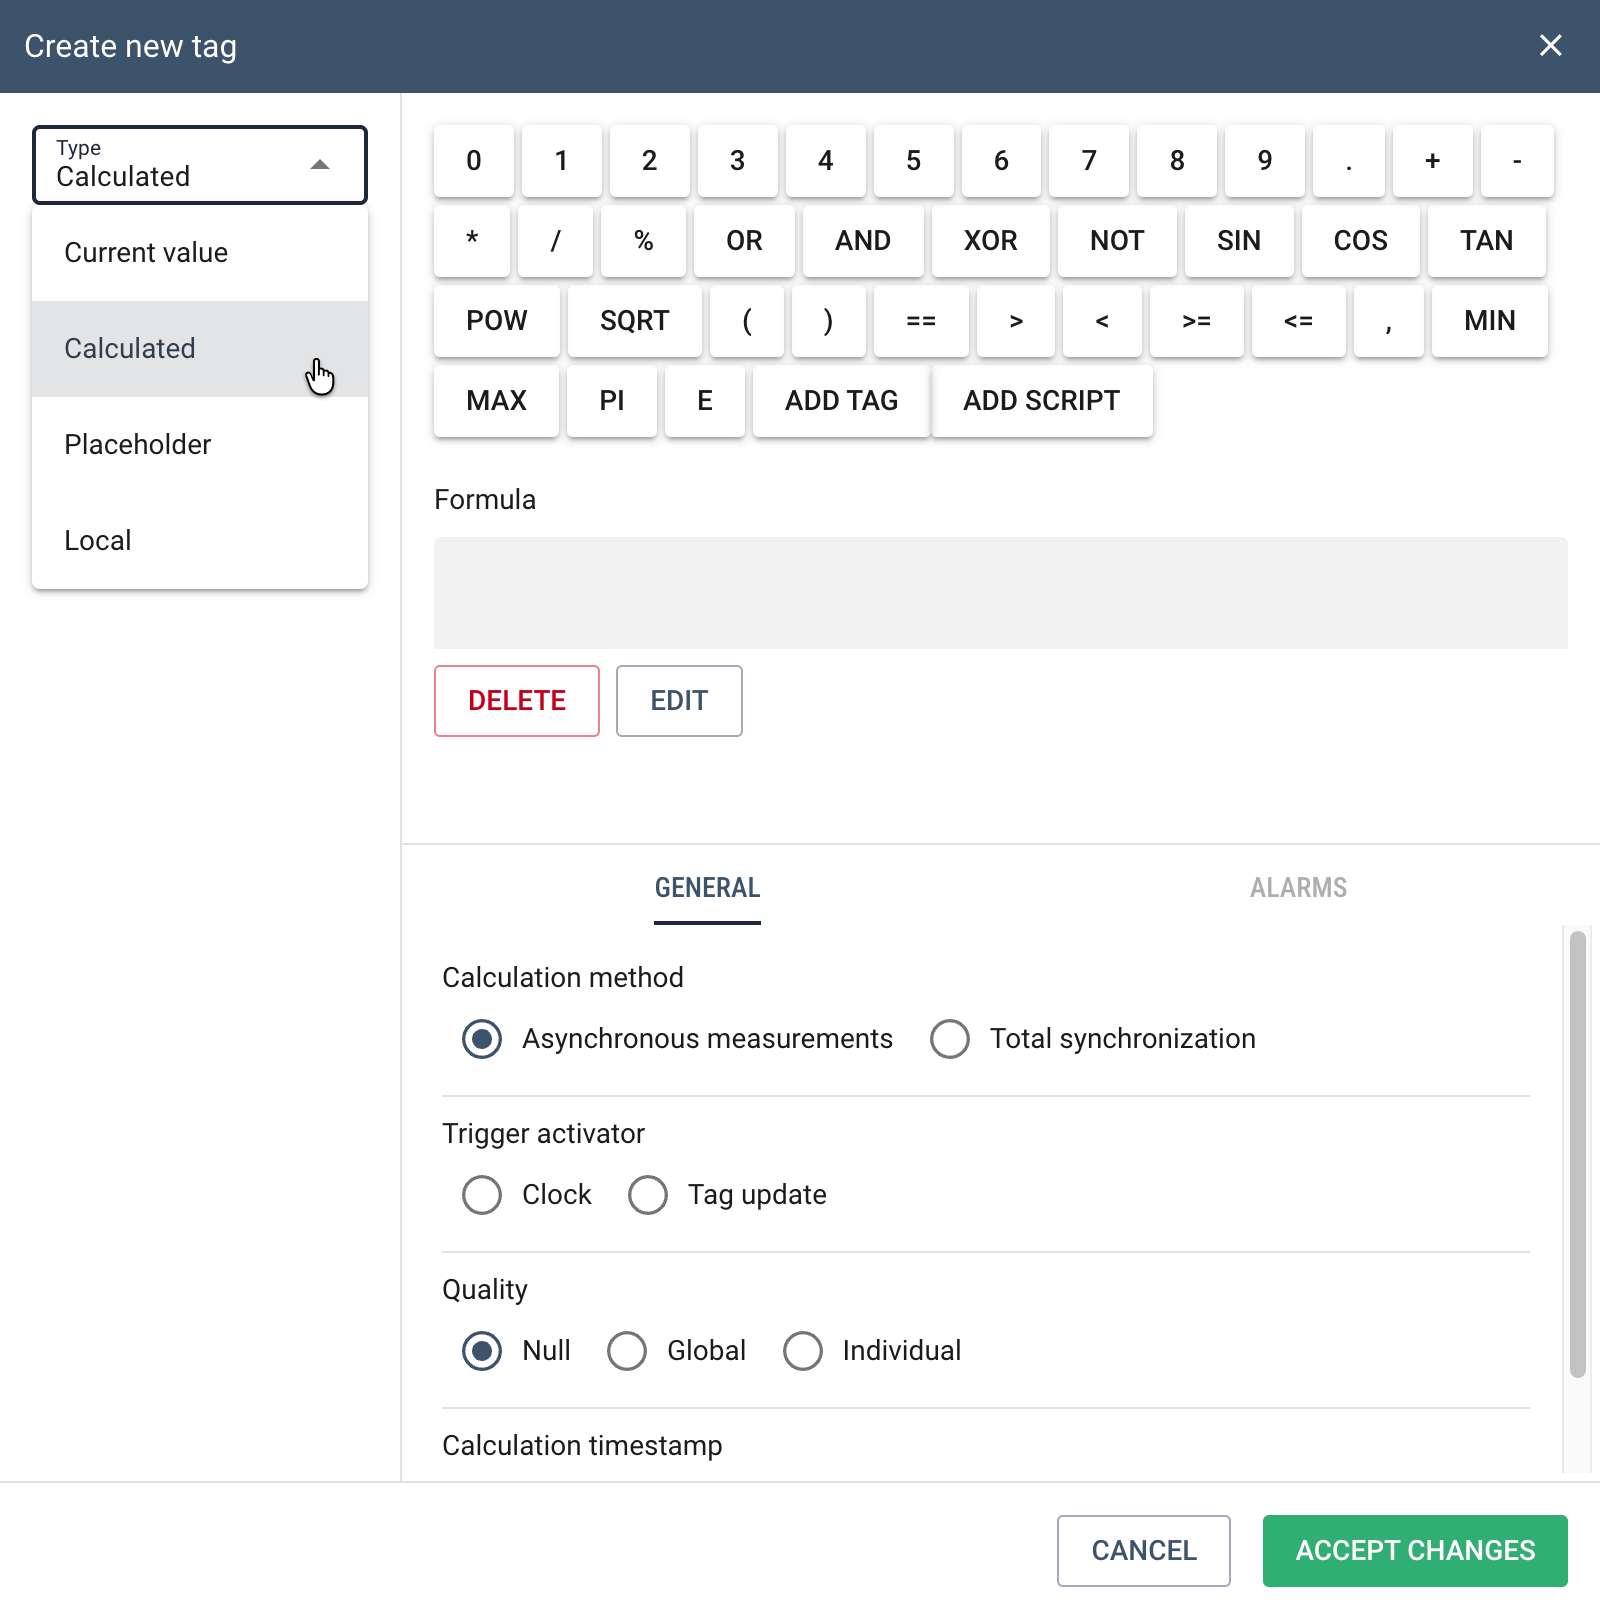Click the ACCEPT CHANGES button
The width and height of the screenshot is (1600, 1619).
click(1415, 1551)
